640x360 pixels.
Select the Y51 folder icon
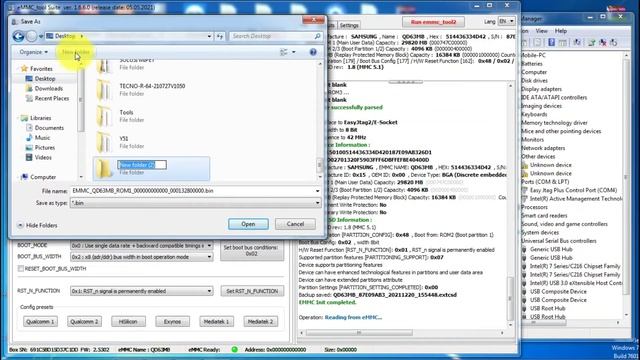click(104, 142)
